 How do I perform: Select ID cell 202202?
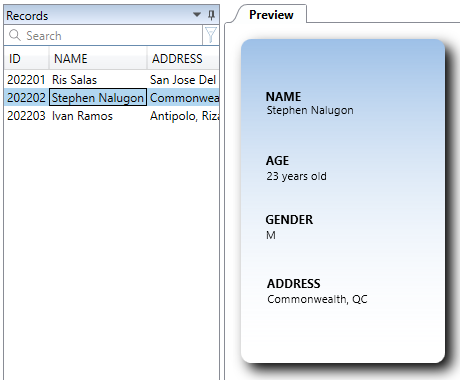26,97
